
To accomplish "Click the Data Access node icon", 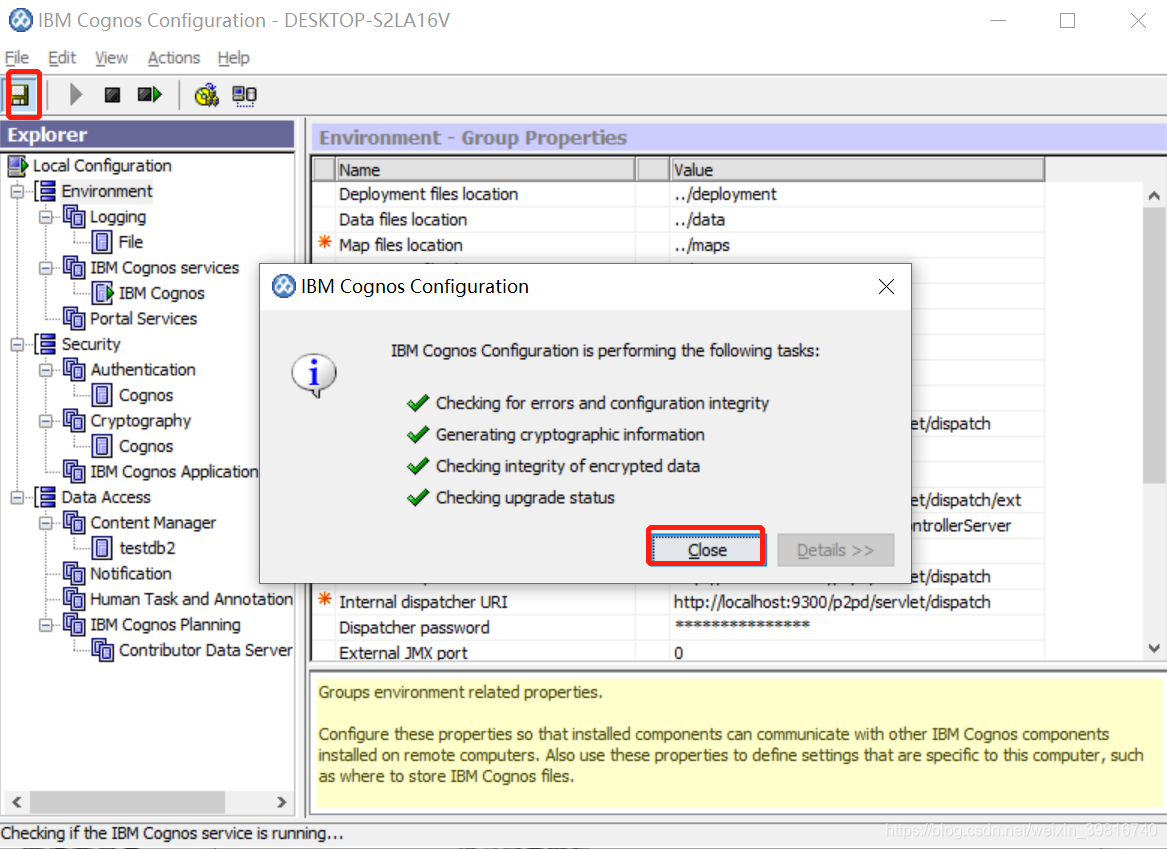I will tap(46, 497).
